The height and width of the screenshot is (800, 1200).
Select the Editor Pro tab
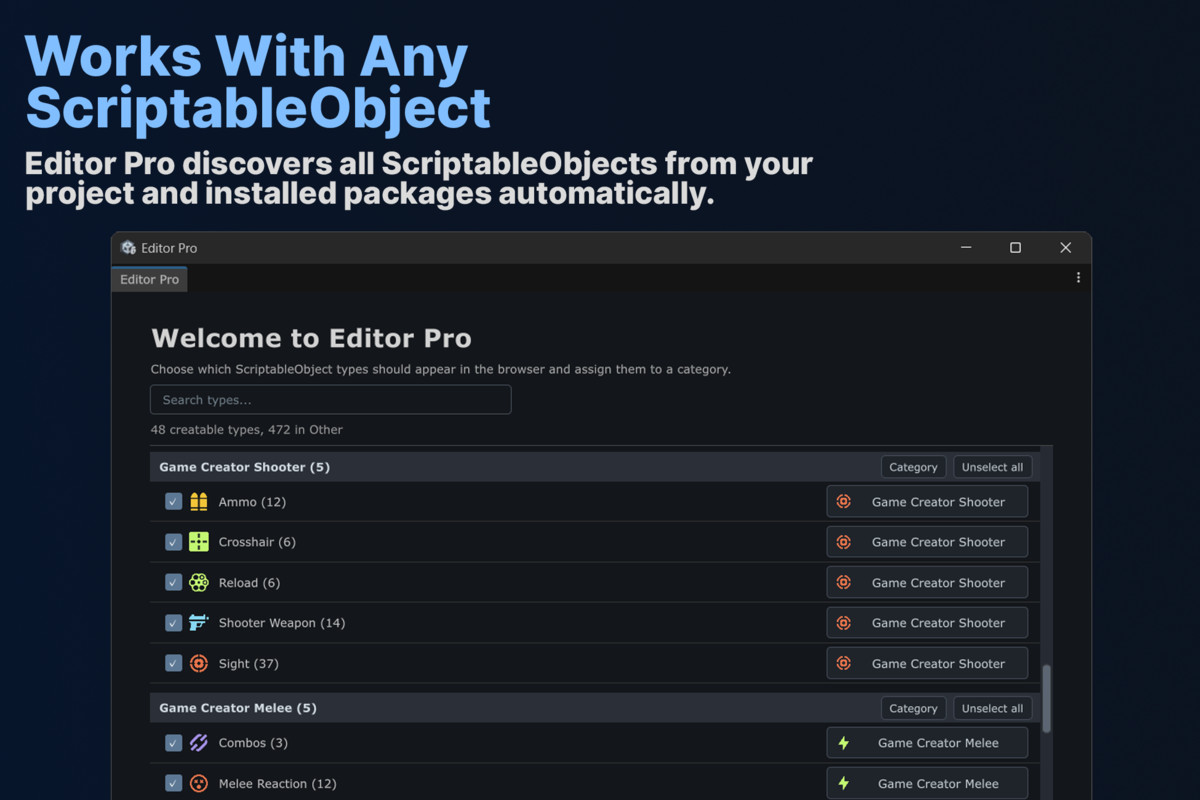[x=149, y=279]
